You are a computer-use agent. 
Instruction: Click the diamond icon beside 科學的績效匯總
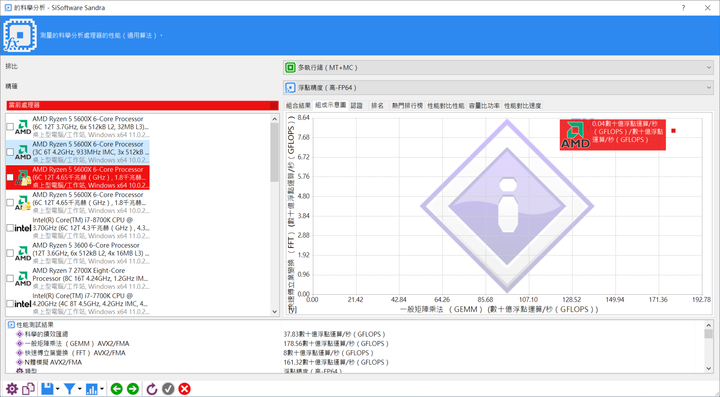click(20, 334)
